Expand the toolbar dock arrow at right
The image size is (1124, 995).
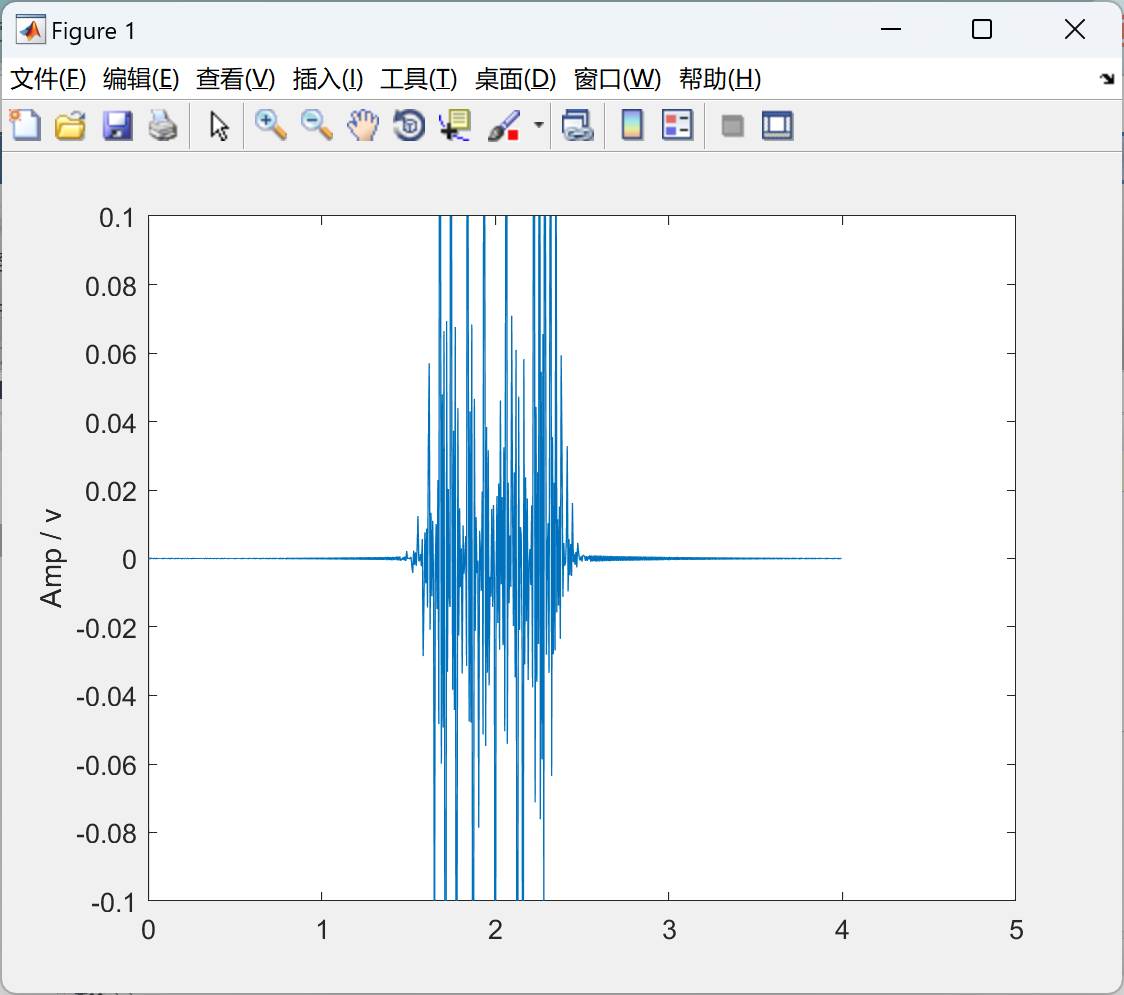[1108, 79]
